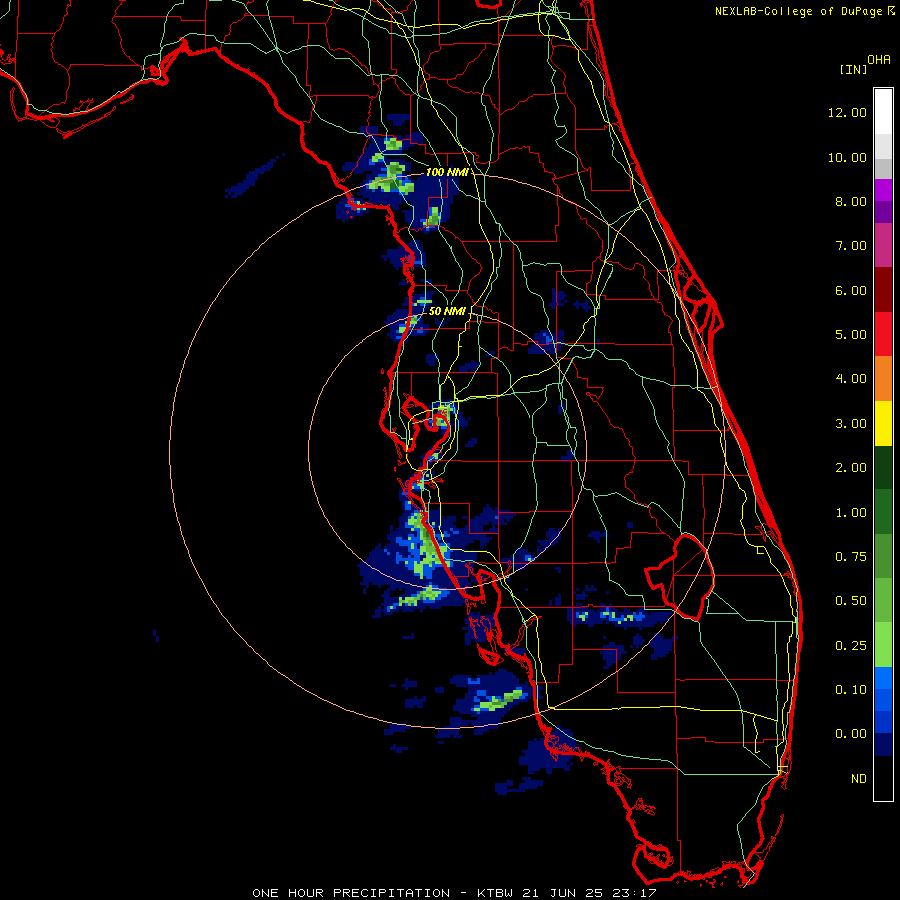This screenshot has height=900, width=900.
Task: Click the 12.00 legend value label
Action: (x=847, y=112)
